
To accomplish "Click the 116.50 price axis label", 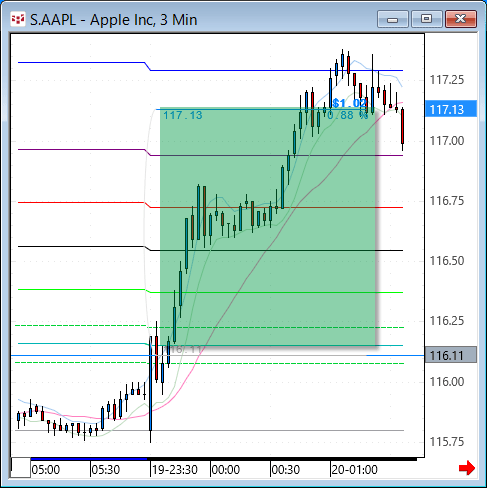I will click(x=447, y=261).
